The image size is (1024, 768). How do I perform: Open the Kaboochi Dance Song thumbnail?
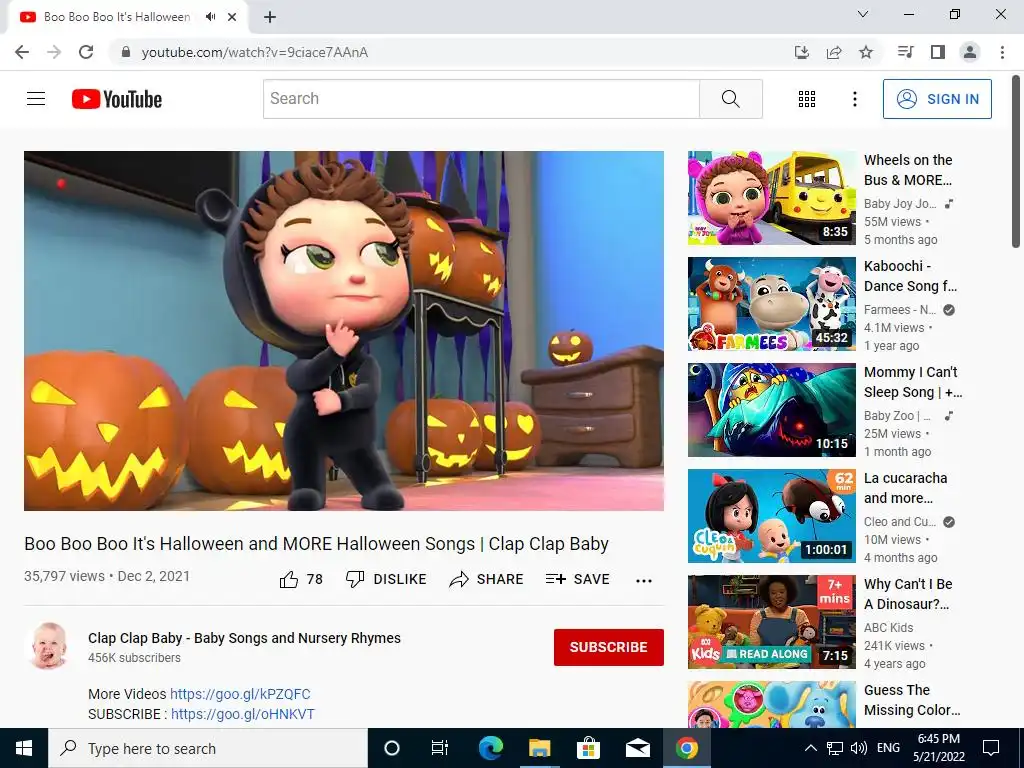pos(771,304)
